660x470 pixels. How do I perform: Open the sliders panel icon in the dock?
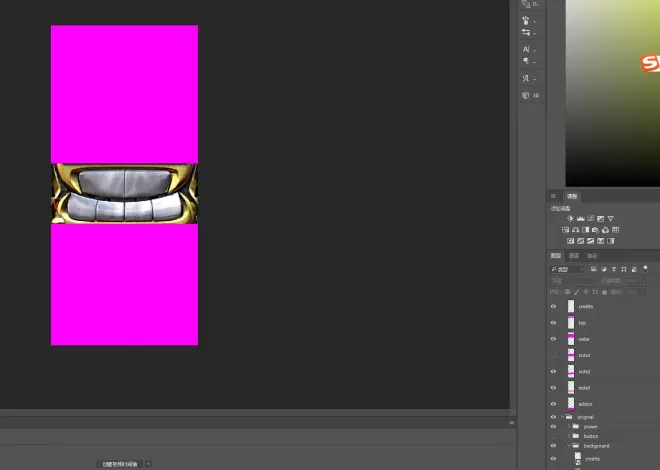click(526, 32)
